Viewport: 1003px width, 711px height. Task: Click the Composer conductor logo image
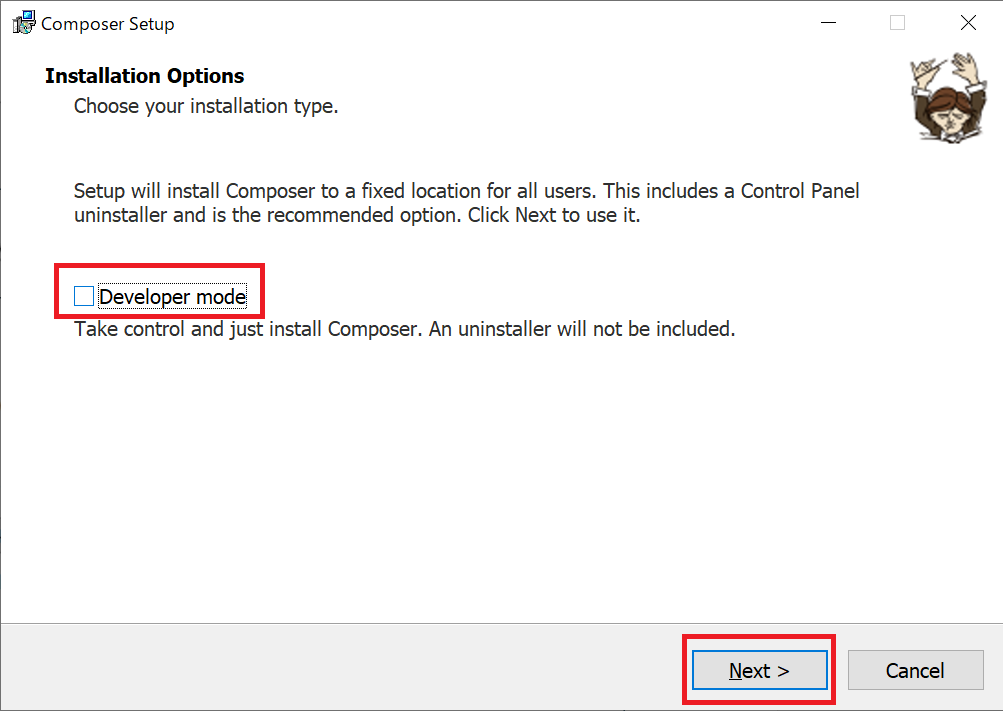tap(949, 98)
